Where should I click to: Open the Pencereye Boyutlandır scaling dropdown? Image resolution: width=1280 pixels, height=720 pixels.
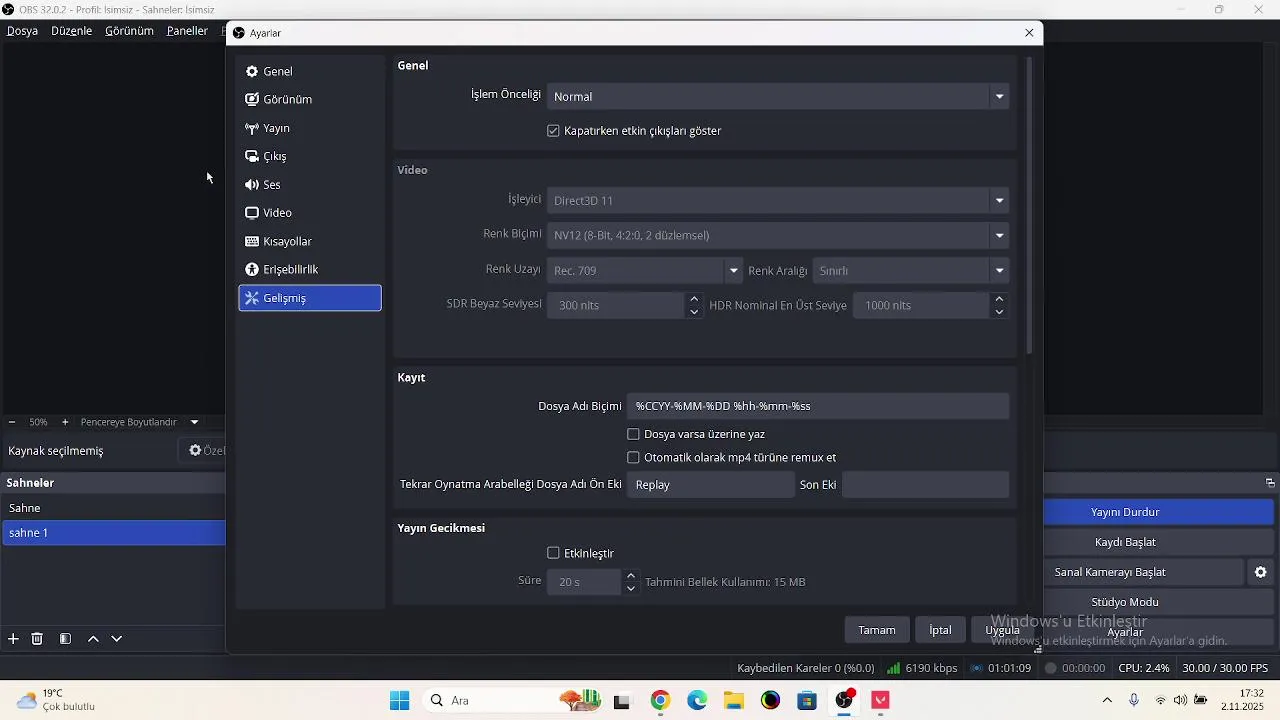coord(140,422)
